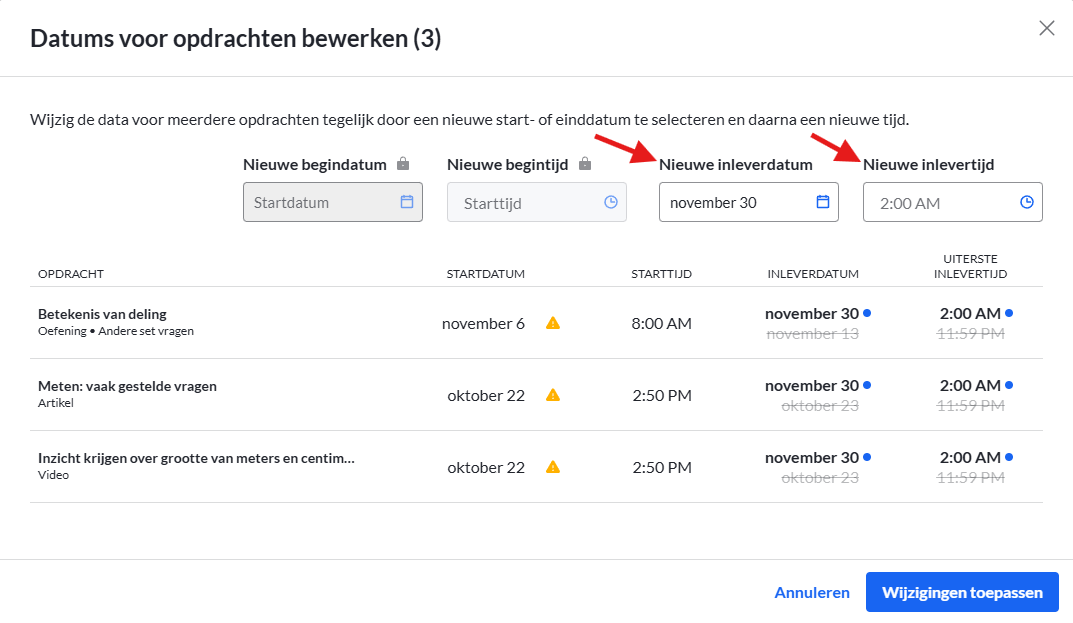1073x623 pixels.
Task: Click the STARTTIJD column header
Action: point(661,274)
